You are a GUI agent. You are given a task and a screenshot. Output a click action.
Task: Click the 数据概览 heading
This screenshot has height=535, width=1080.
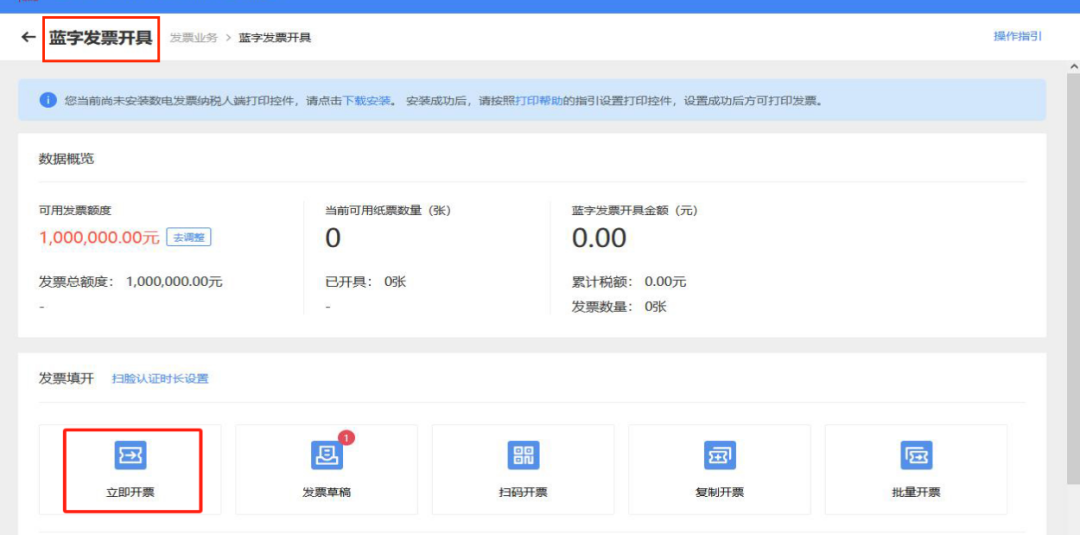click(x=67, y=159)
